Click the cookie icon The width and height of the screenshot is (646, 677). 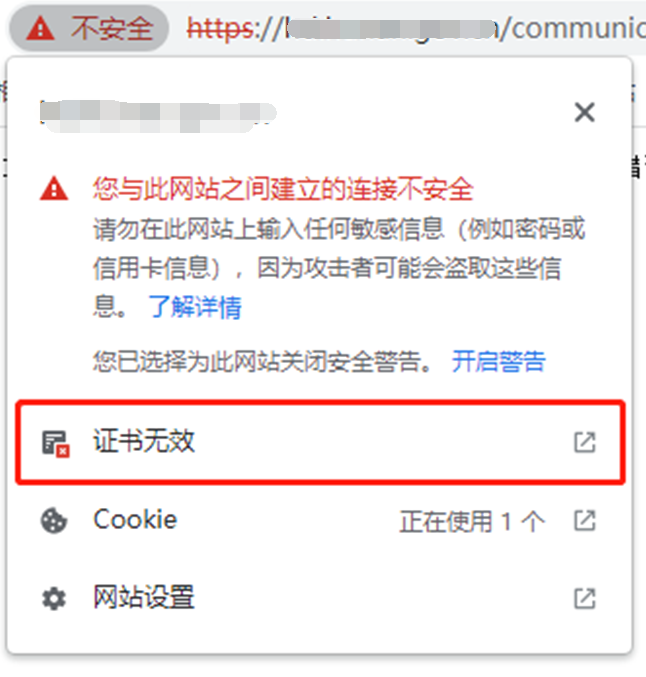(x=54, y=521)
